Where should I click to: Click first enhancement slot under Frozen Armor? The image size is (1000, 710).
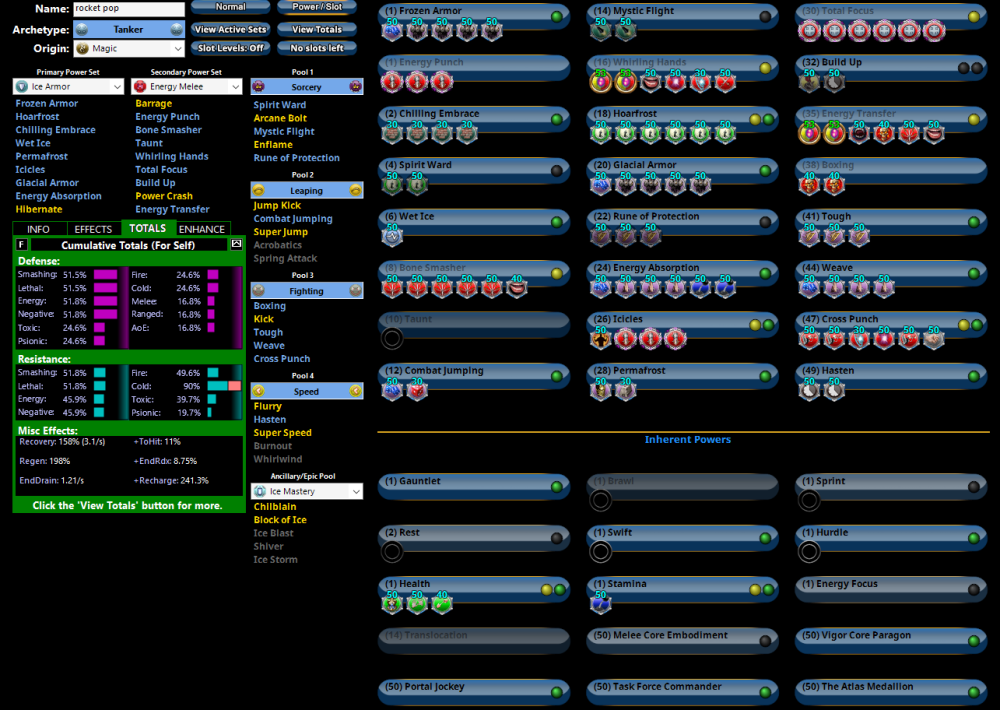coord(392,31)
